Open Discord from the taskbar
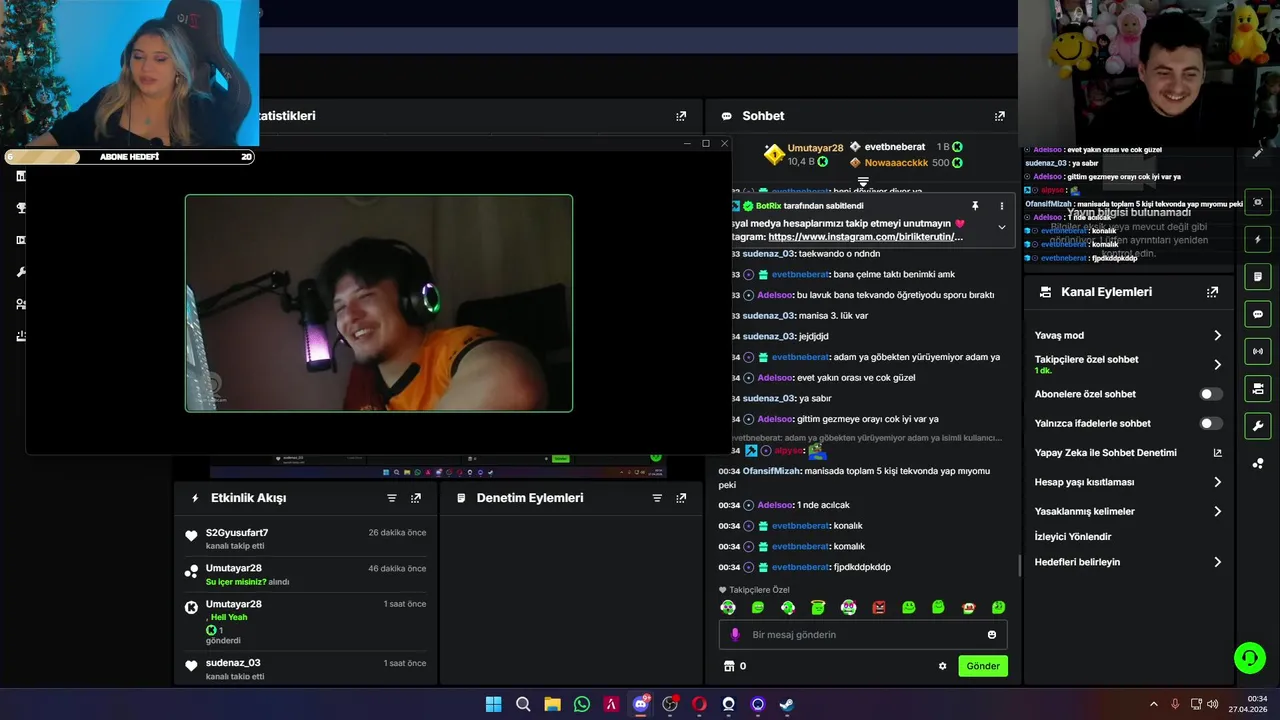 click(x=641, y=704)
